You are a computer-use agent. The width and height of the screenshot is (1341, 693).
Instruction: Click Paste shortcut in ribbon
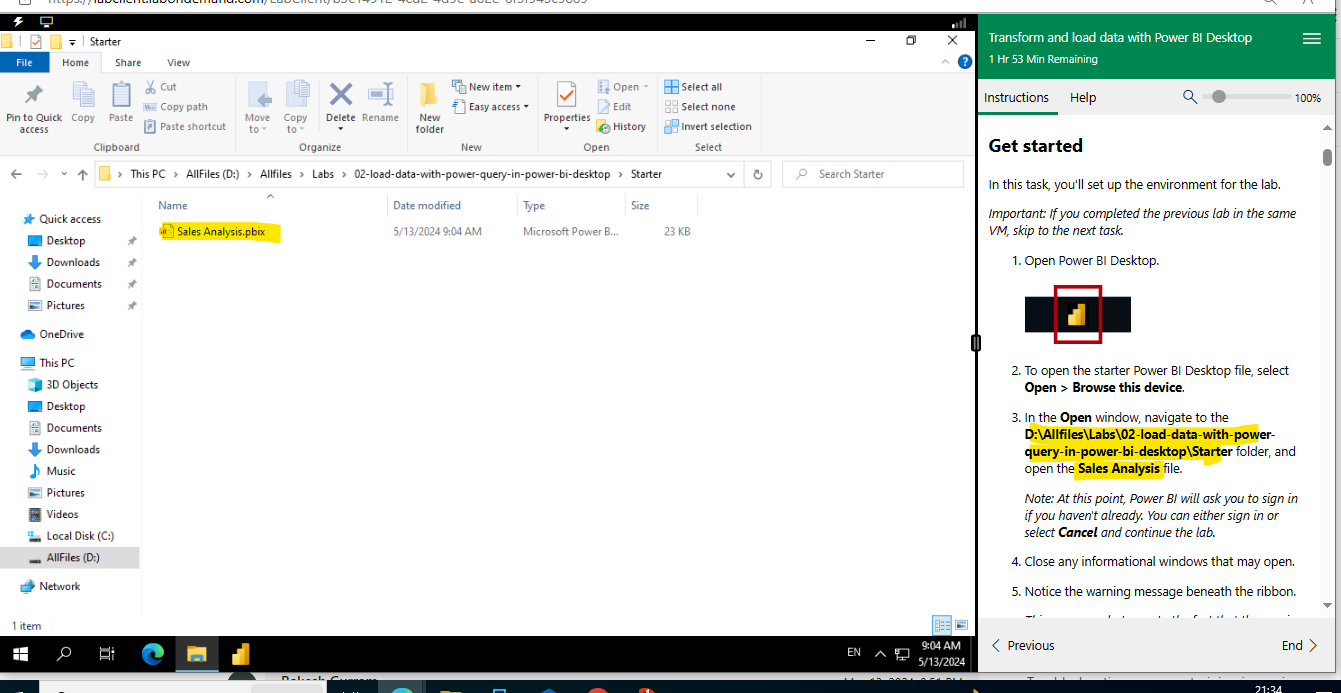tap(185, 127)
